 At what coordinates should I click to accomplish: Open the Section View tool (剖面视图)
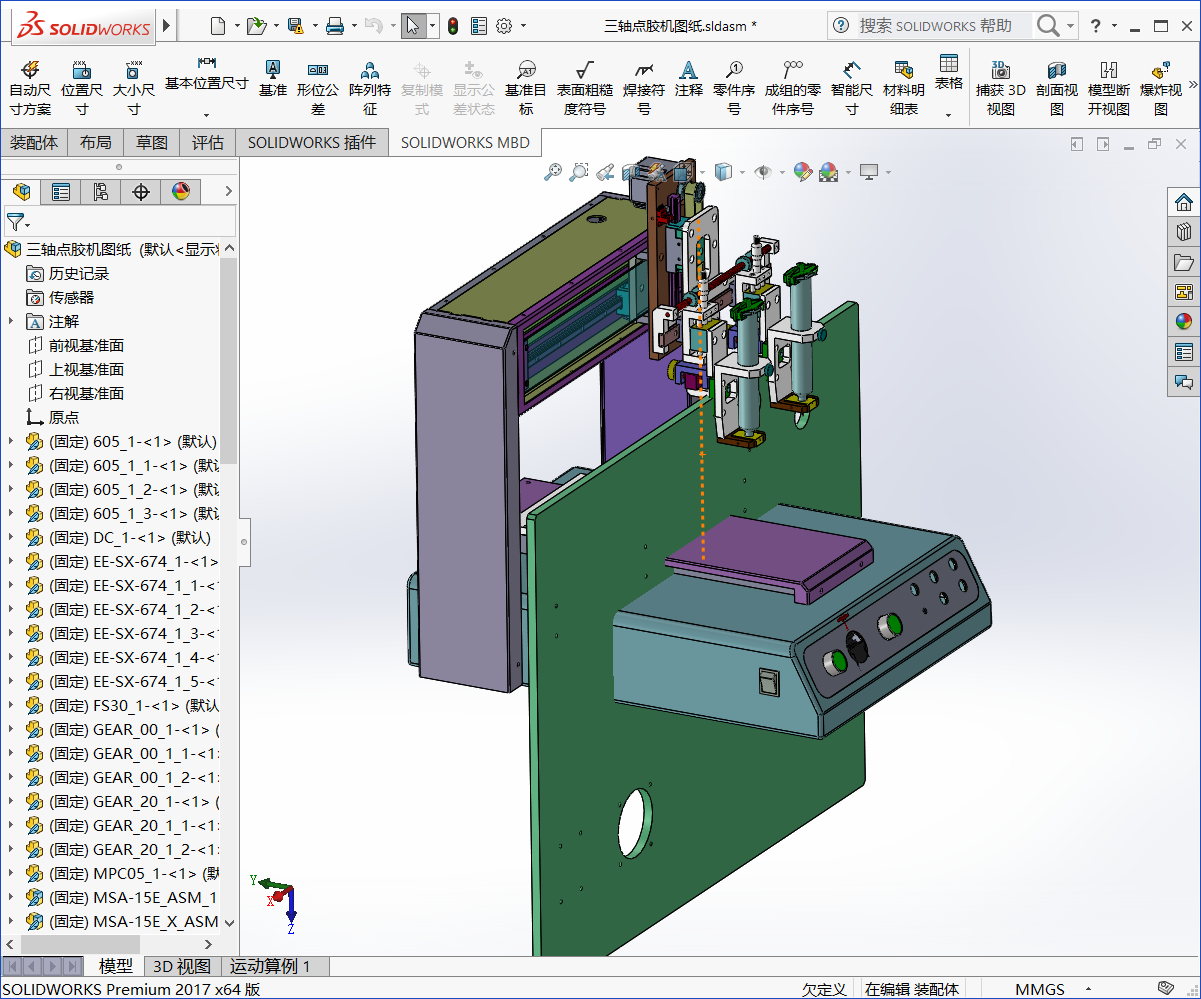click(1057, 87)
